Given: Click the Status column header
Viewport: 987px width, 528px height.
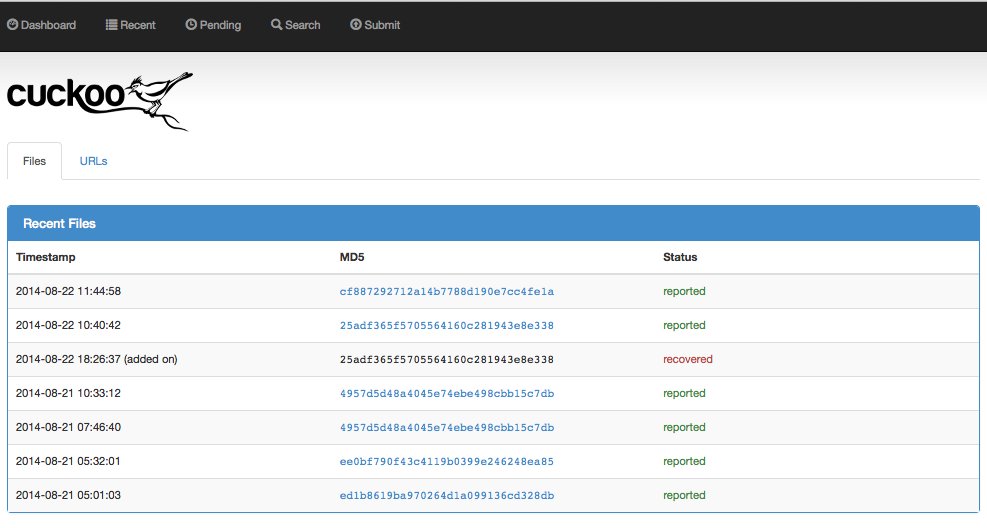Looking at the screenshot, I should tap(680, 257).
